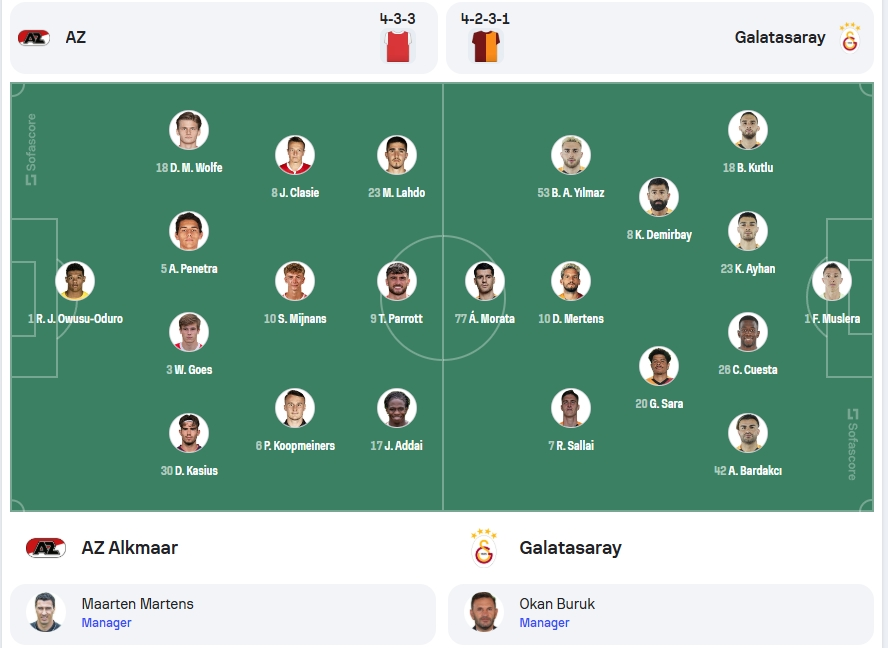Open T. Parrott player avatar
The image size is (888, 648).
(397, 281)
